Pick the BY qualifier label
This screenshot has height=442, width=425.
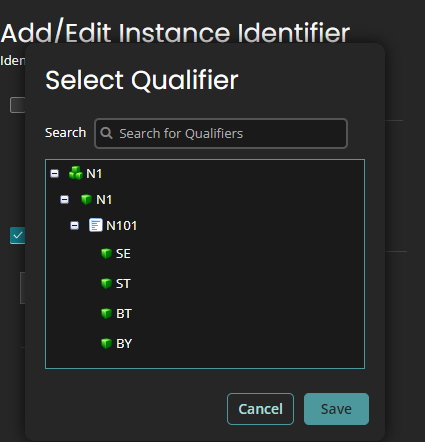pyautogui.click(x=124, y=344)
